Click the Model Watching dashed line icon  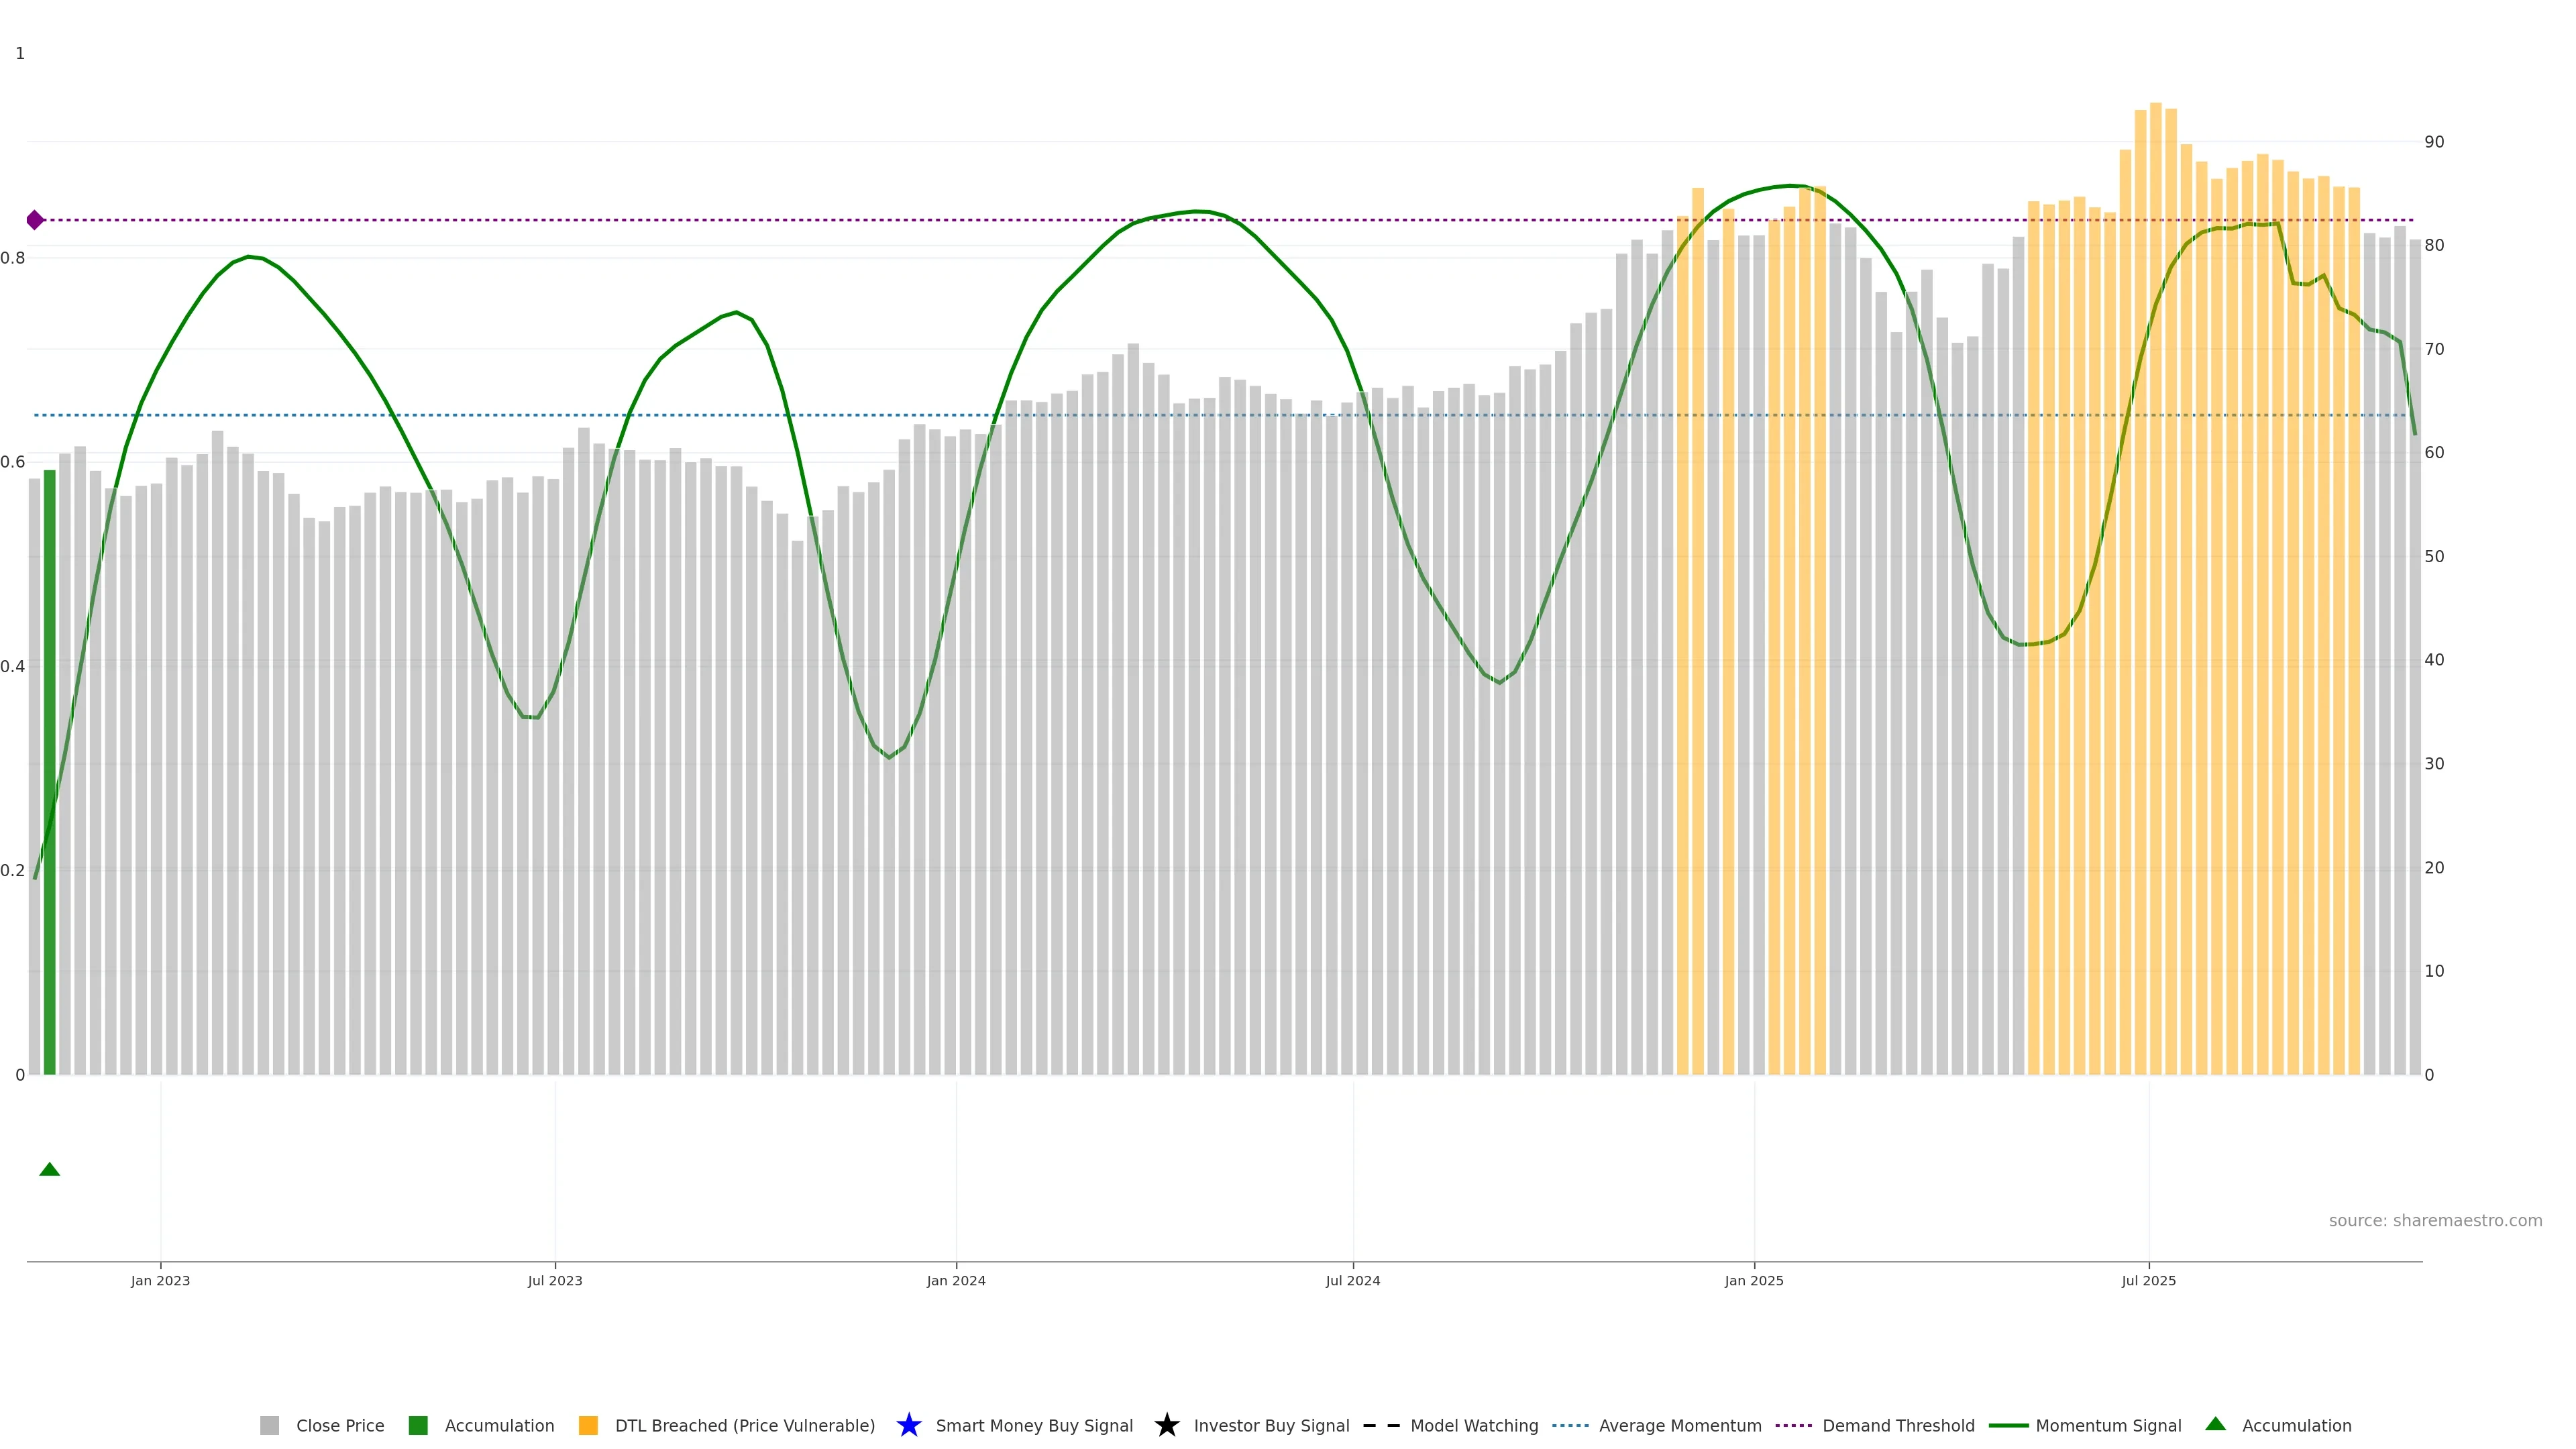click(1381, 1425)
